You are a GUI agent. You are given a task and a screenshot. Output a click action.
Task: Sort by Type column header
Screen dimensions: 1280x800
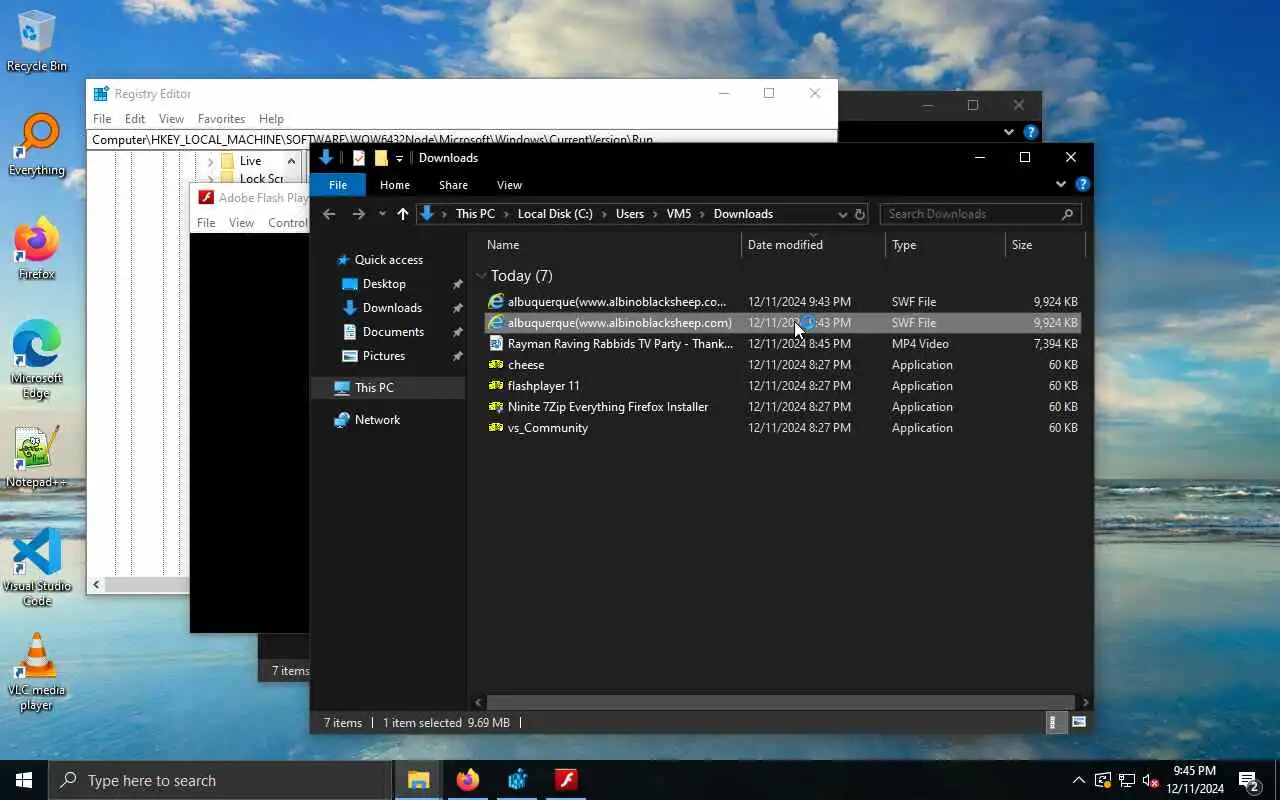pyautogui.click(x=945, y=245)
